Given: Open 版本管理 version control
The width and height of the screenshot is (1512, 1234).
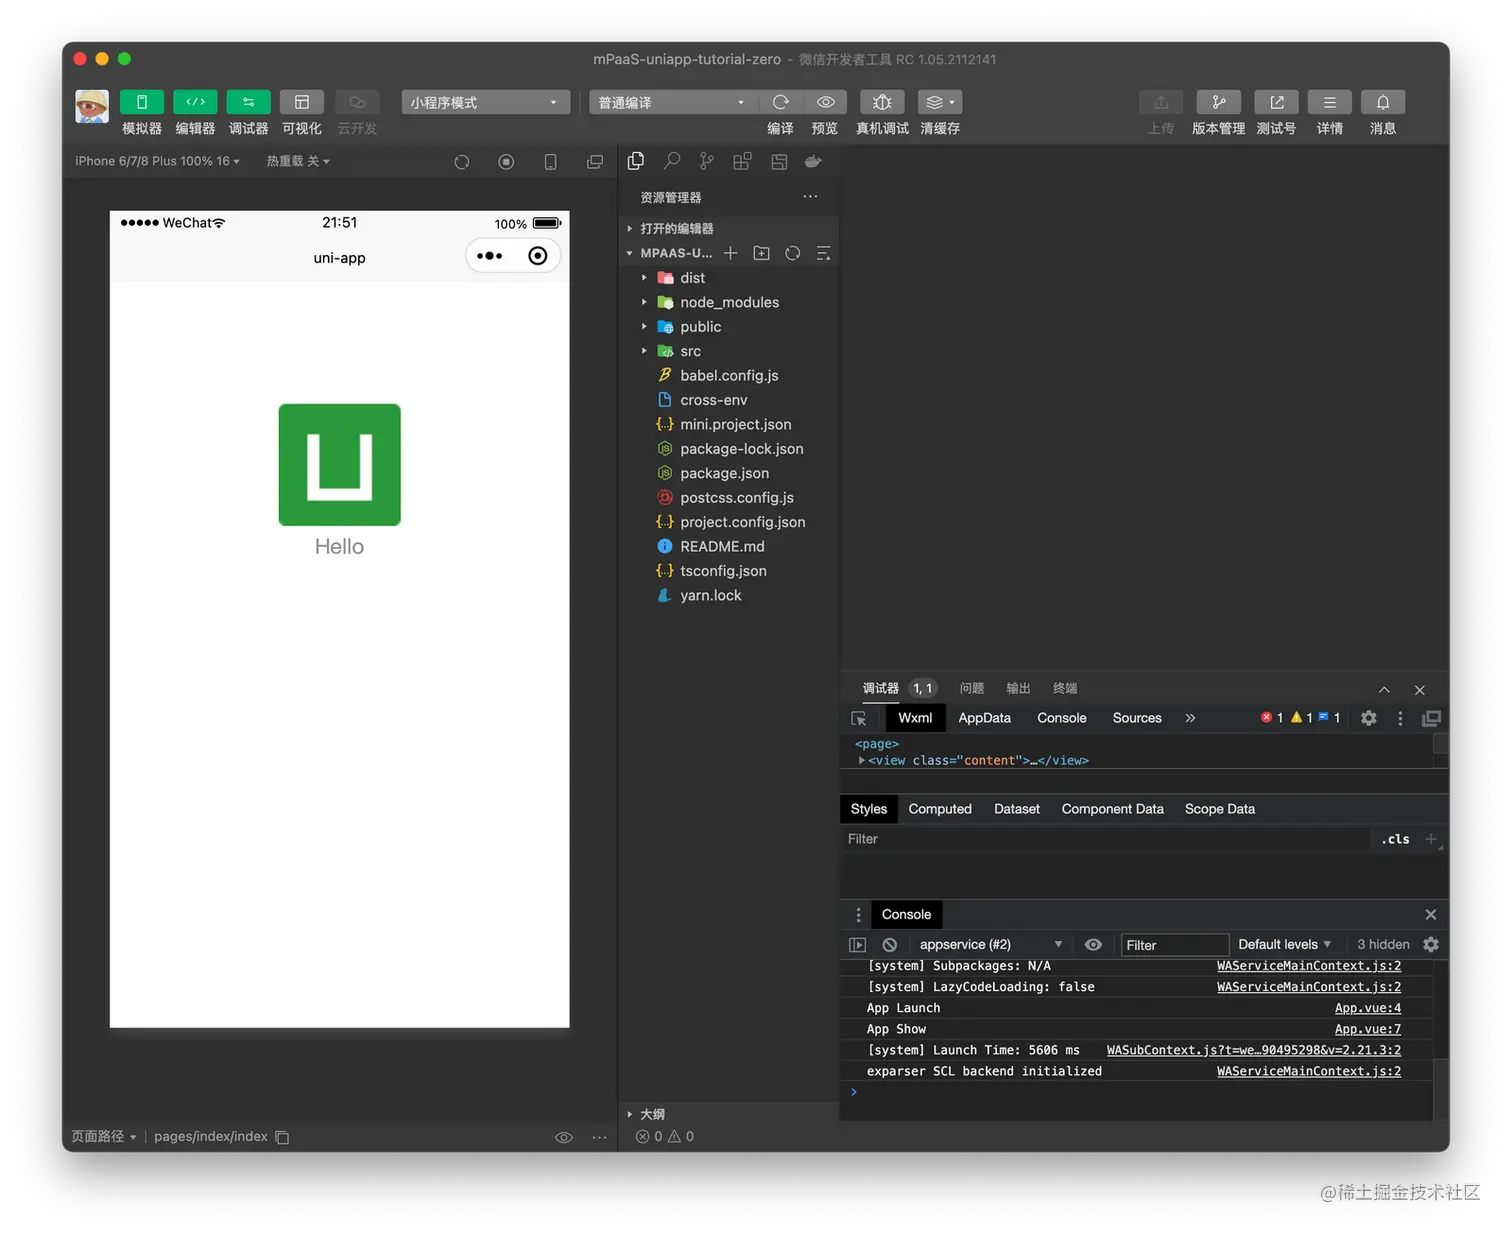Looking at the screenshot, I should pyautogui.click(x=1218, y=102).
